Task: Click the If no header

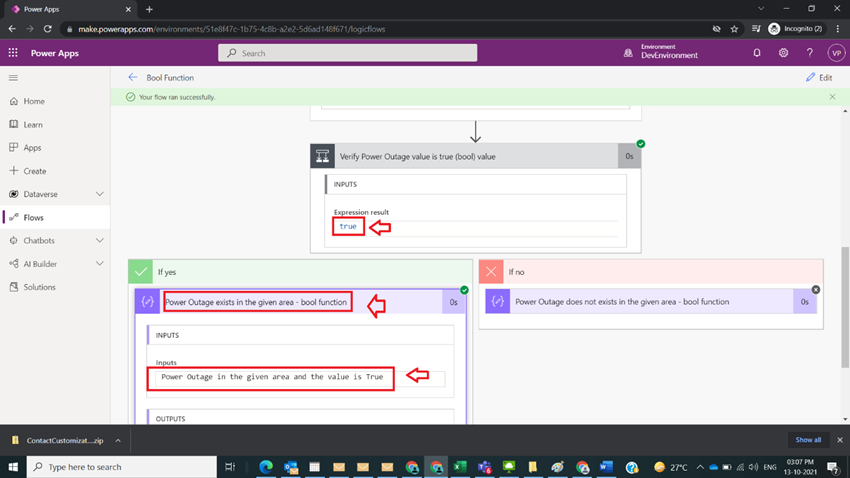Action: click(651, 272)
